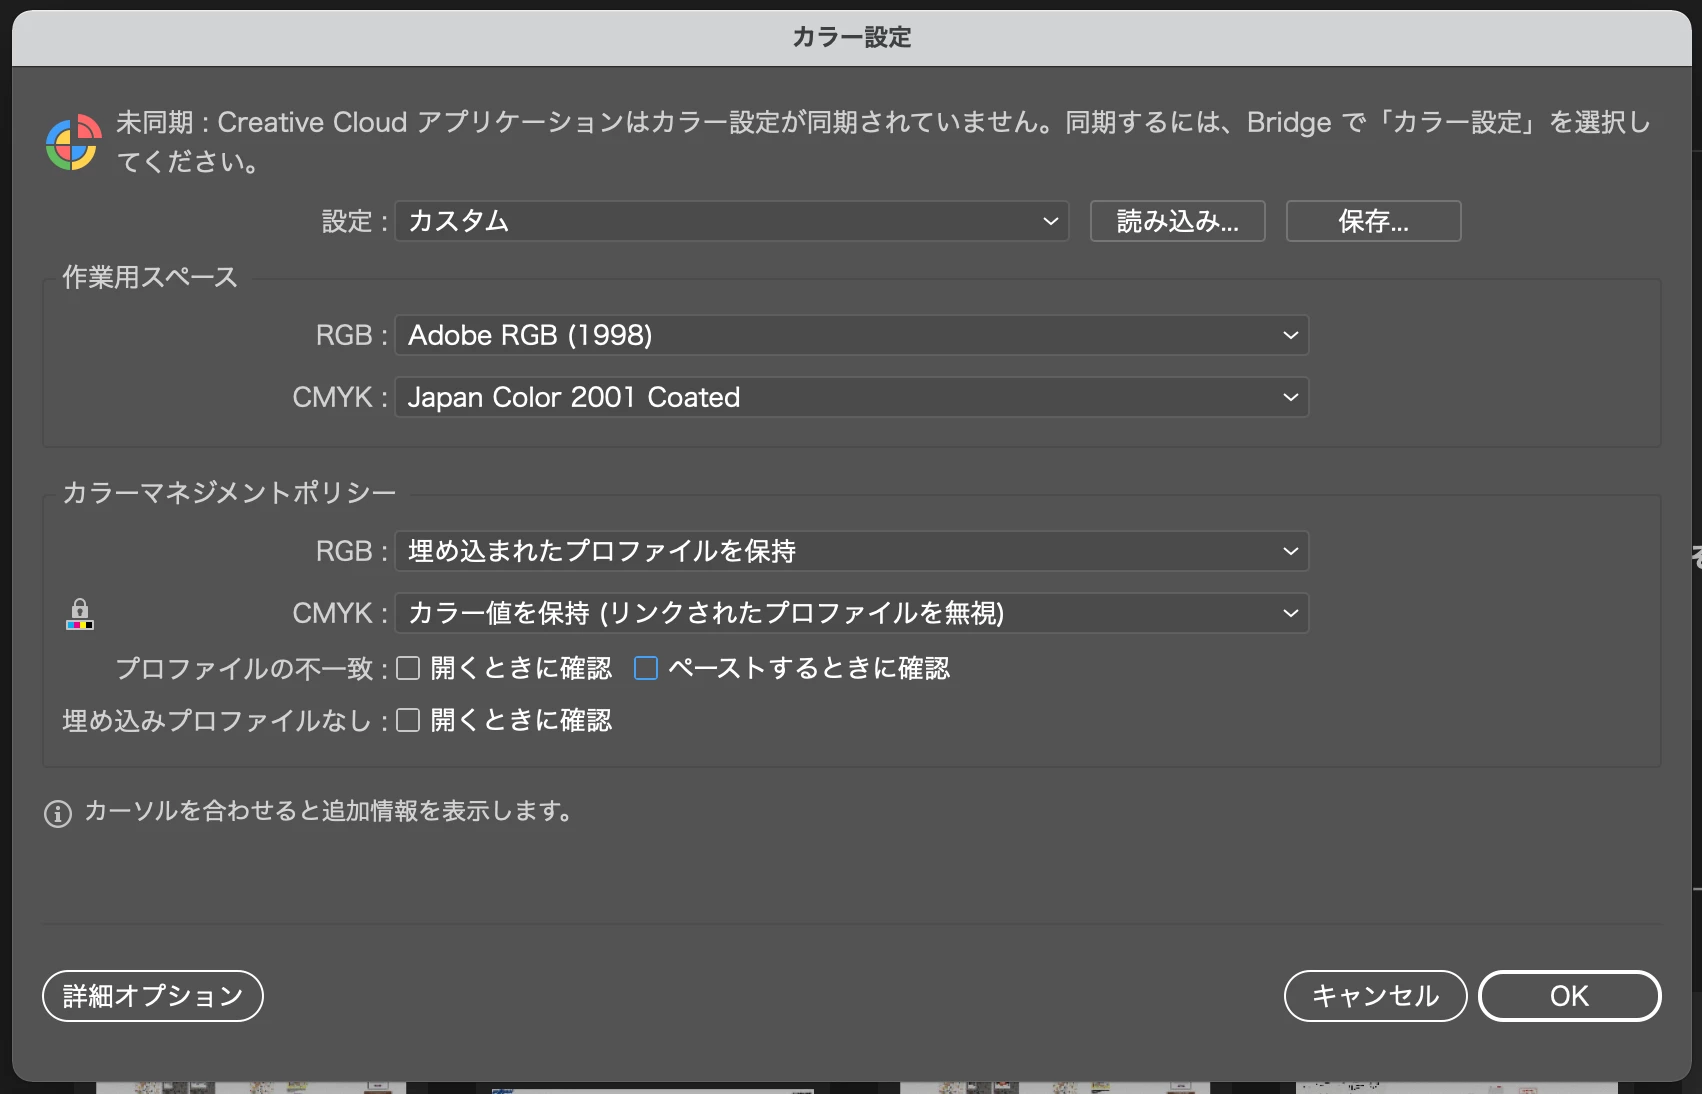This screenshot has height=1094, width=1702.
Task: Click the 未同期 sync warning message
Action: [883, 141]
